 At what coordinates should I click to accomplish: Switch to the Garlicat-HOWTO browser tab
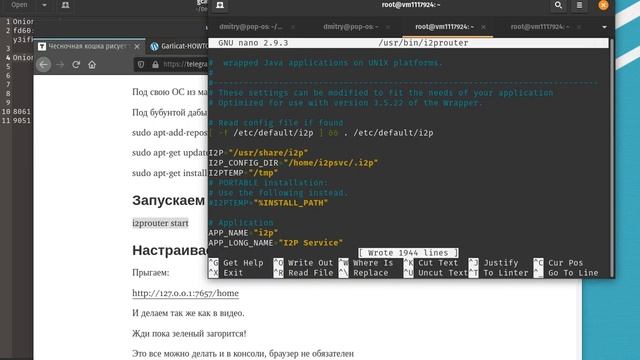coord(179,47)
